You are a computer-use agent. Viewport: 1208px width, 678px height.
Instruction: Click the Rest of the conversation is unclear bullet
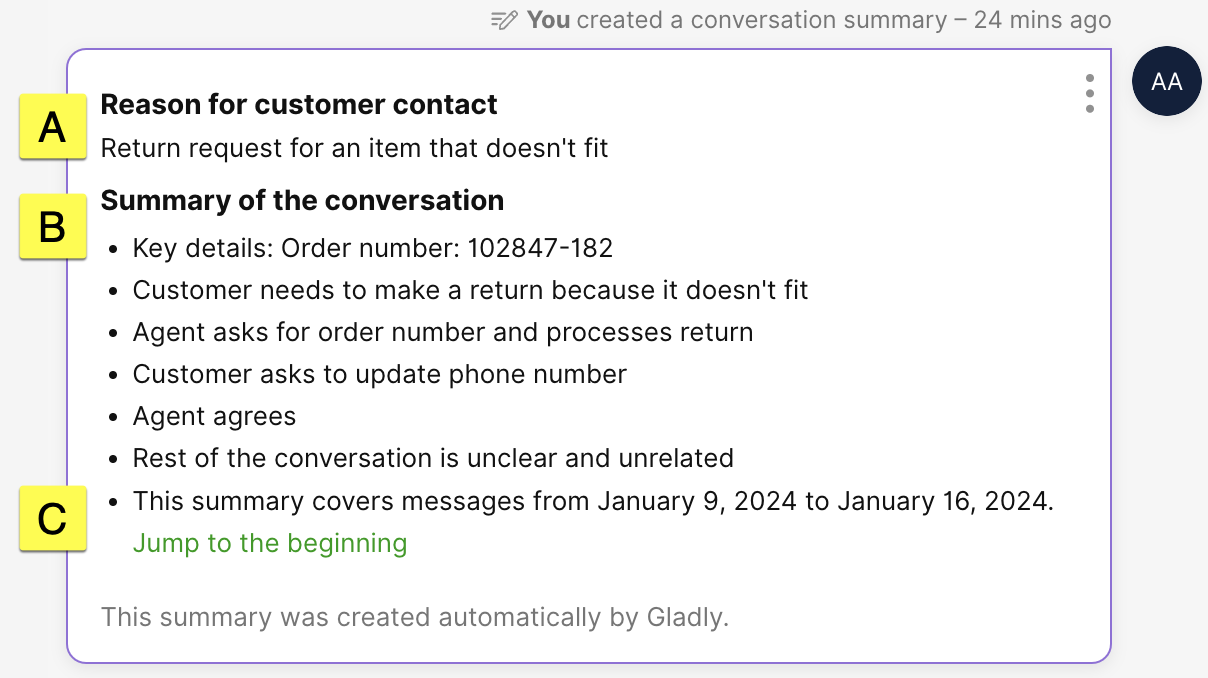433,458
